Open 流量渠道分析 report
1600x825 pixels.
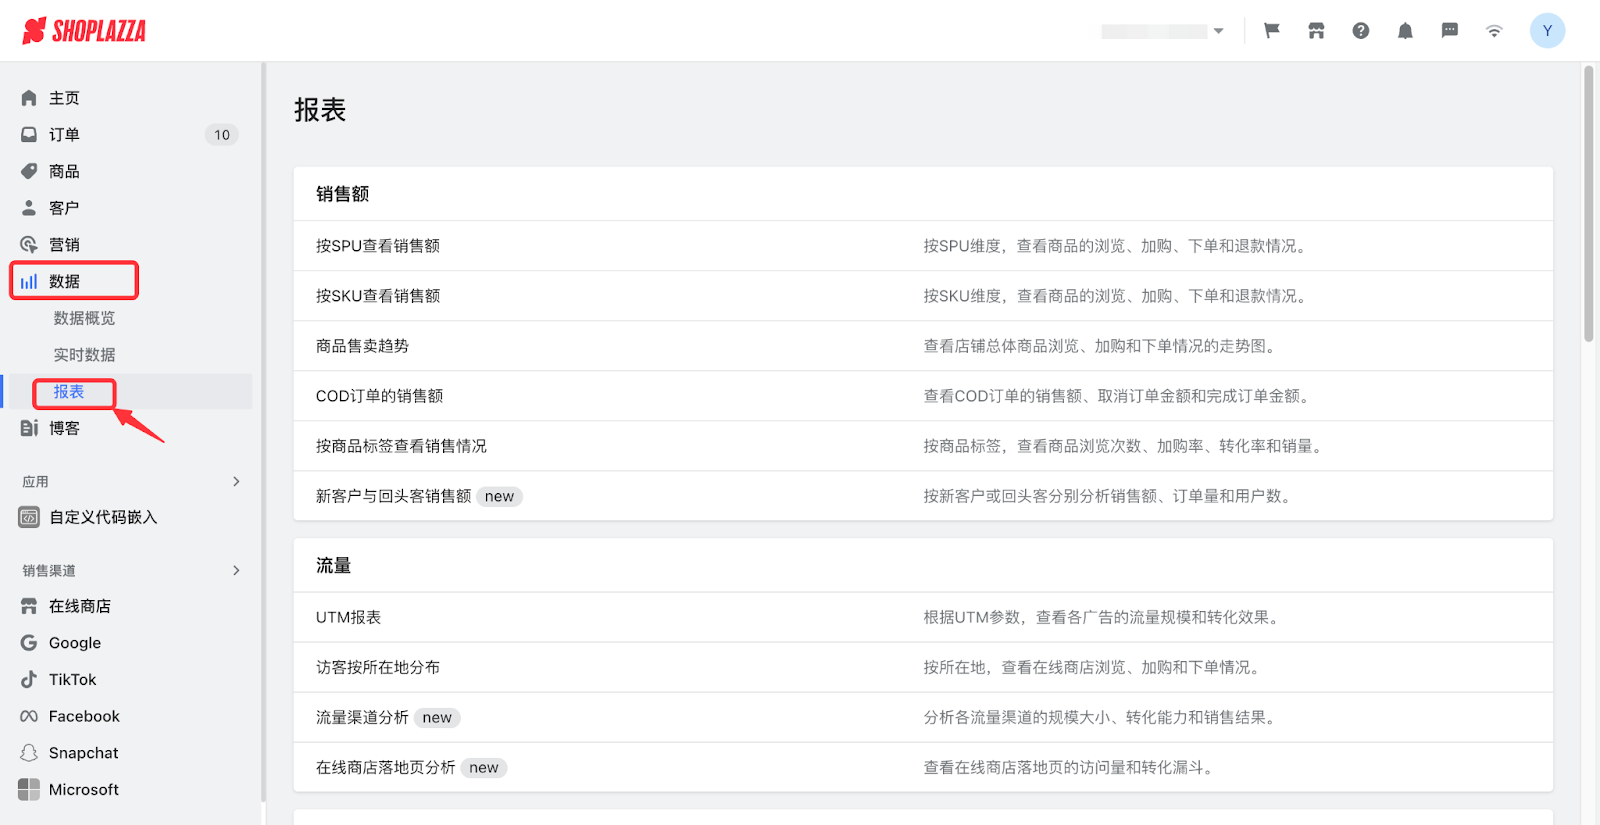click(x=362, y=718)
